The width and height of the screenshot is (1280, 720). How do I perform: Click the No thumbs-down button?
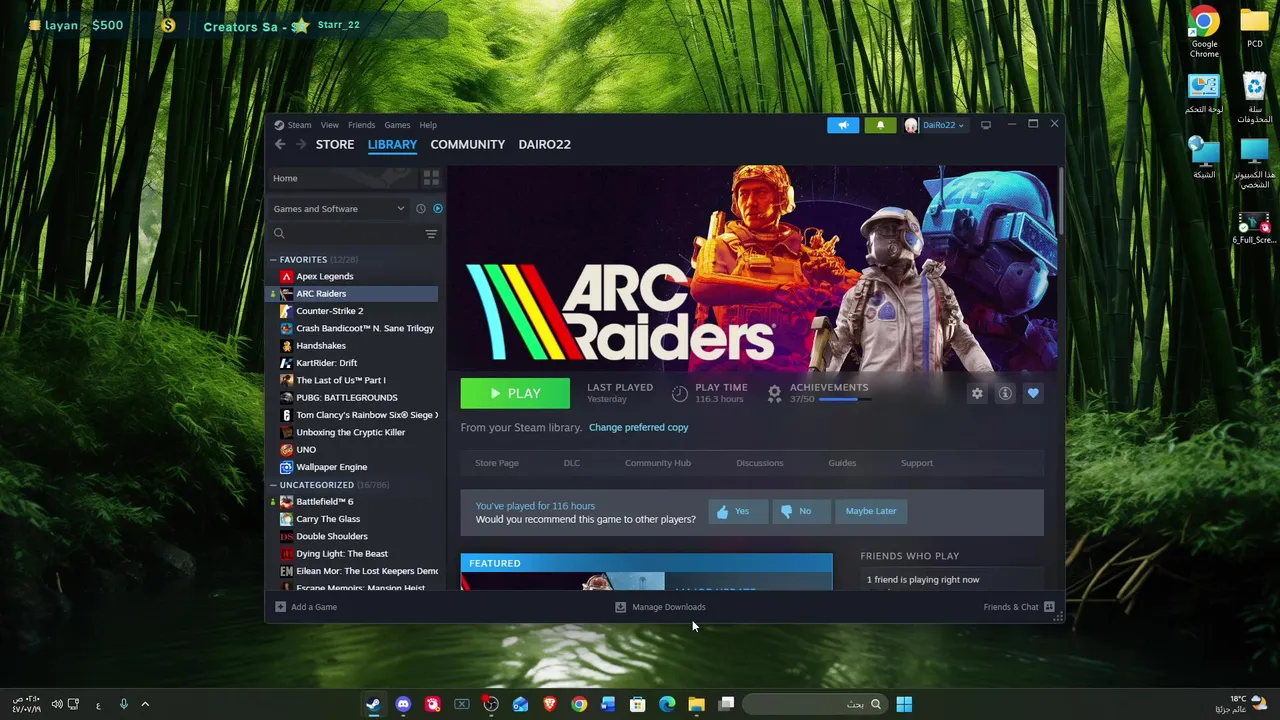tap(801, 511)
